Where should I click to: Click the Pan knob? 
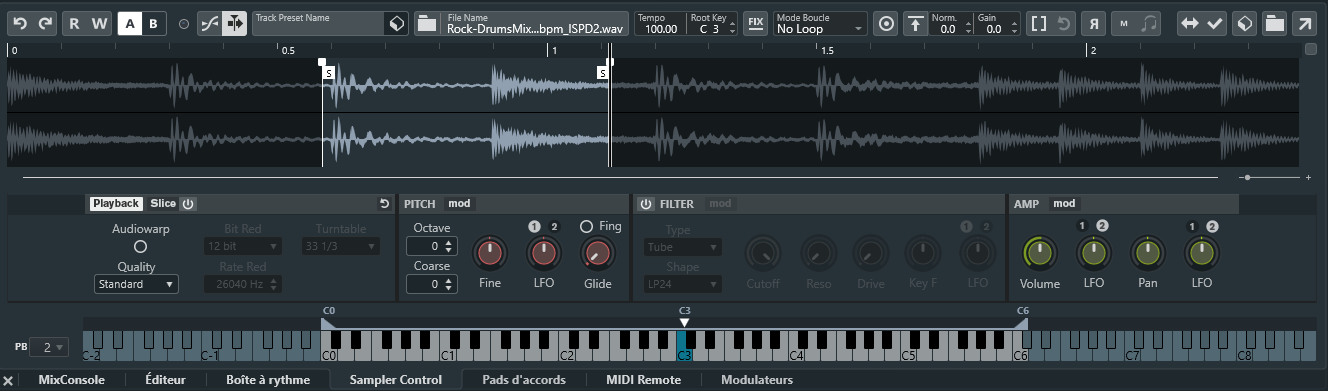(1147, 254)
